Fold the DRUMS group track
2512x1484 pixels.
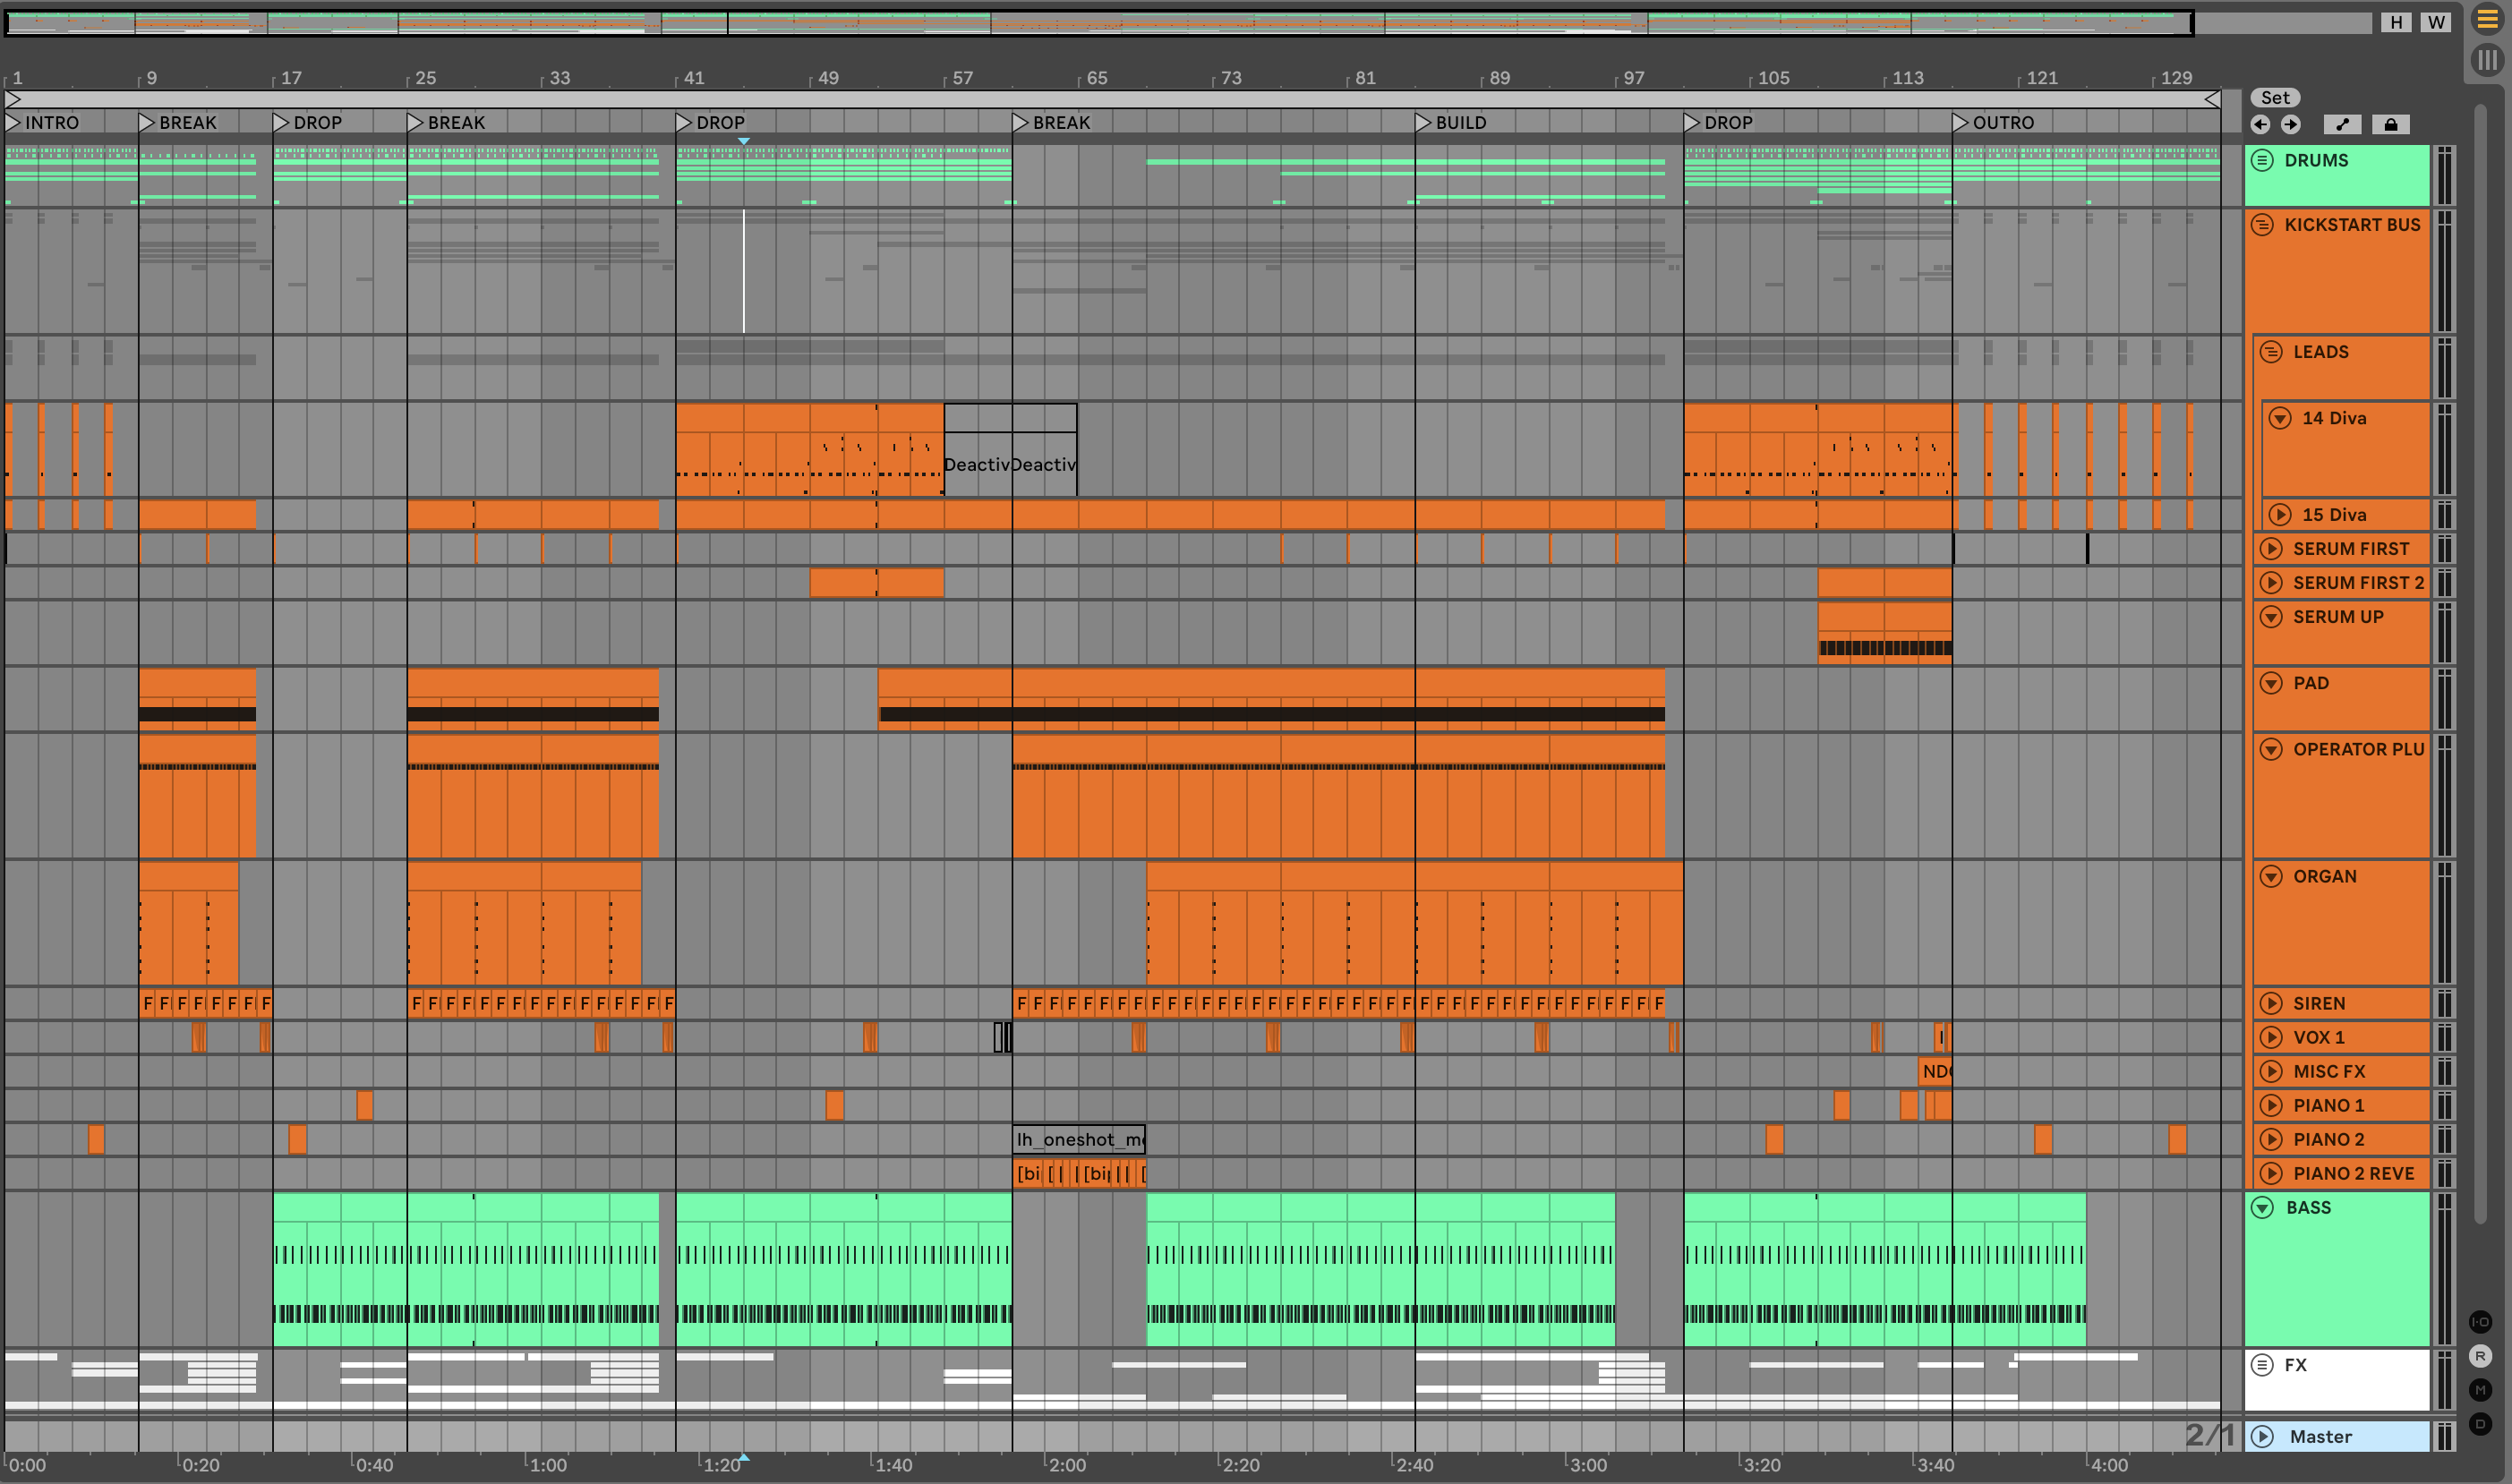2262,160
